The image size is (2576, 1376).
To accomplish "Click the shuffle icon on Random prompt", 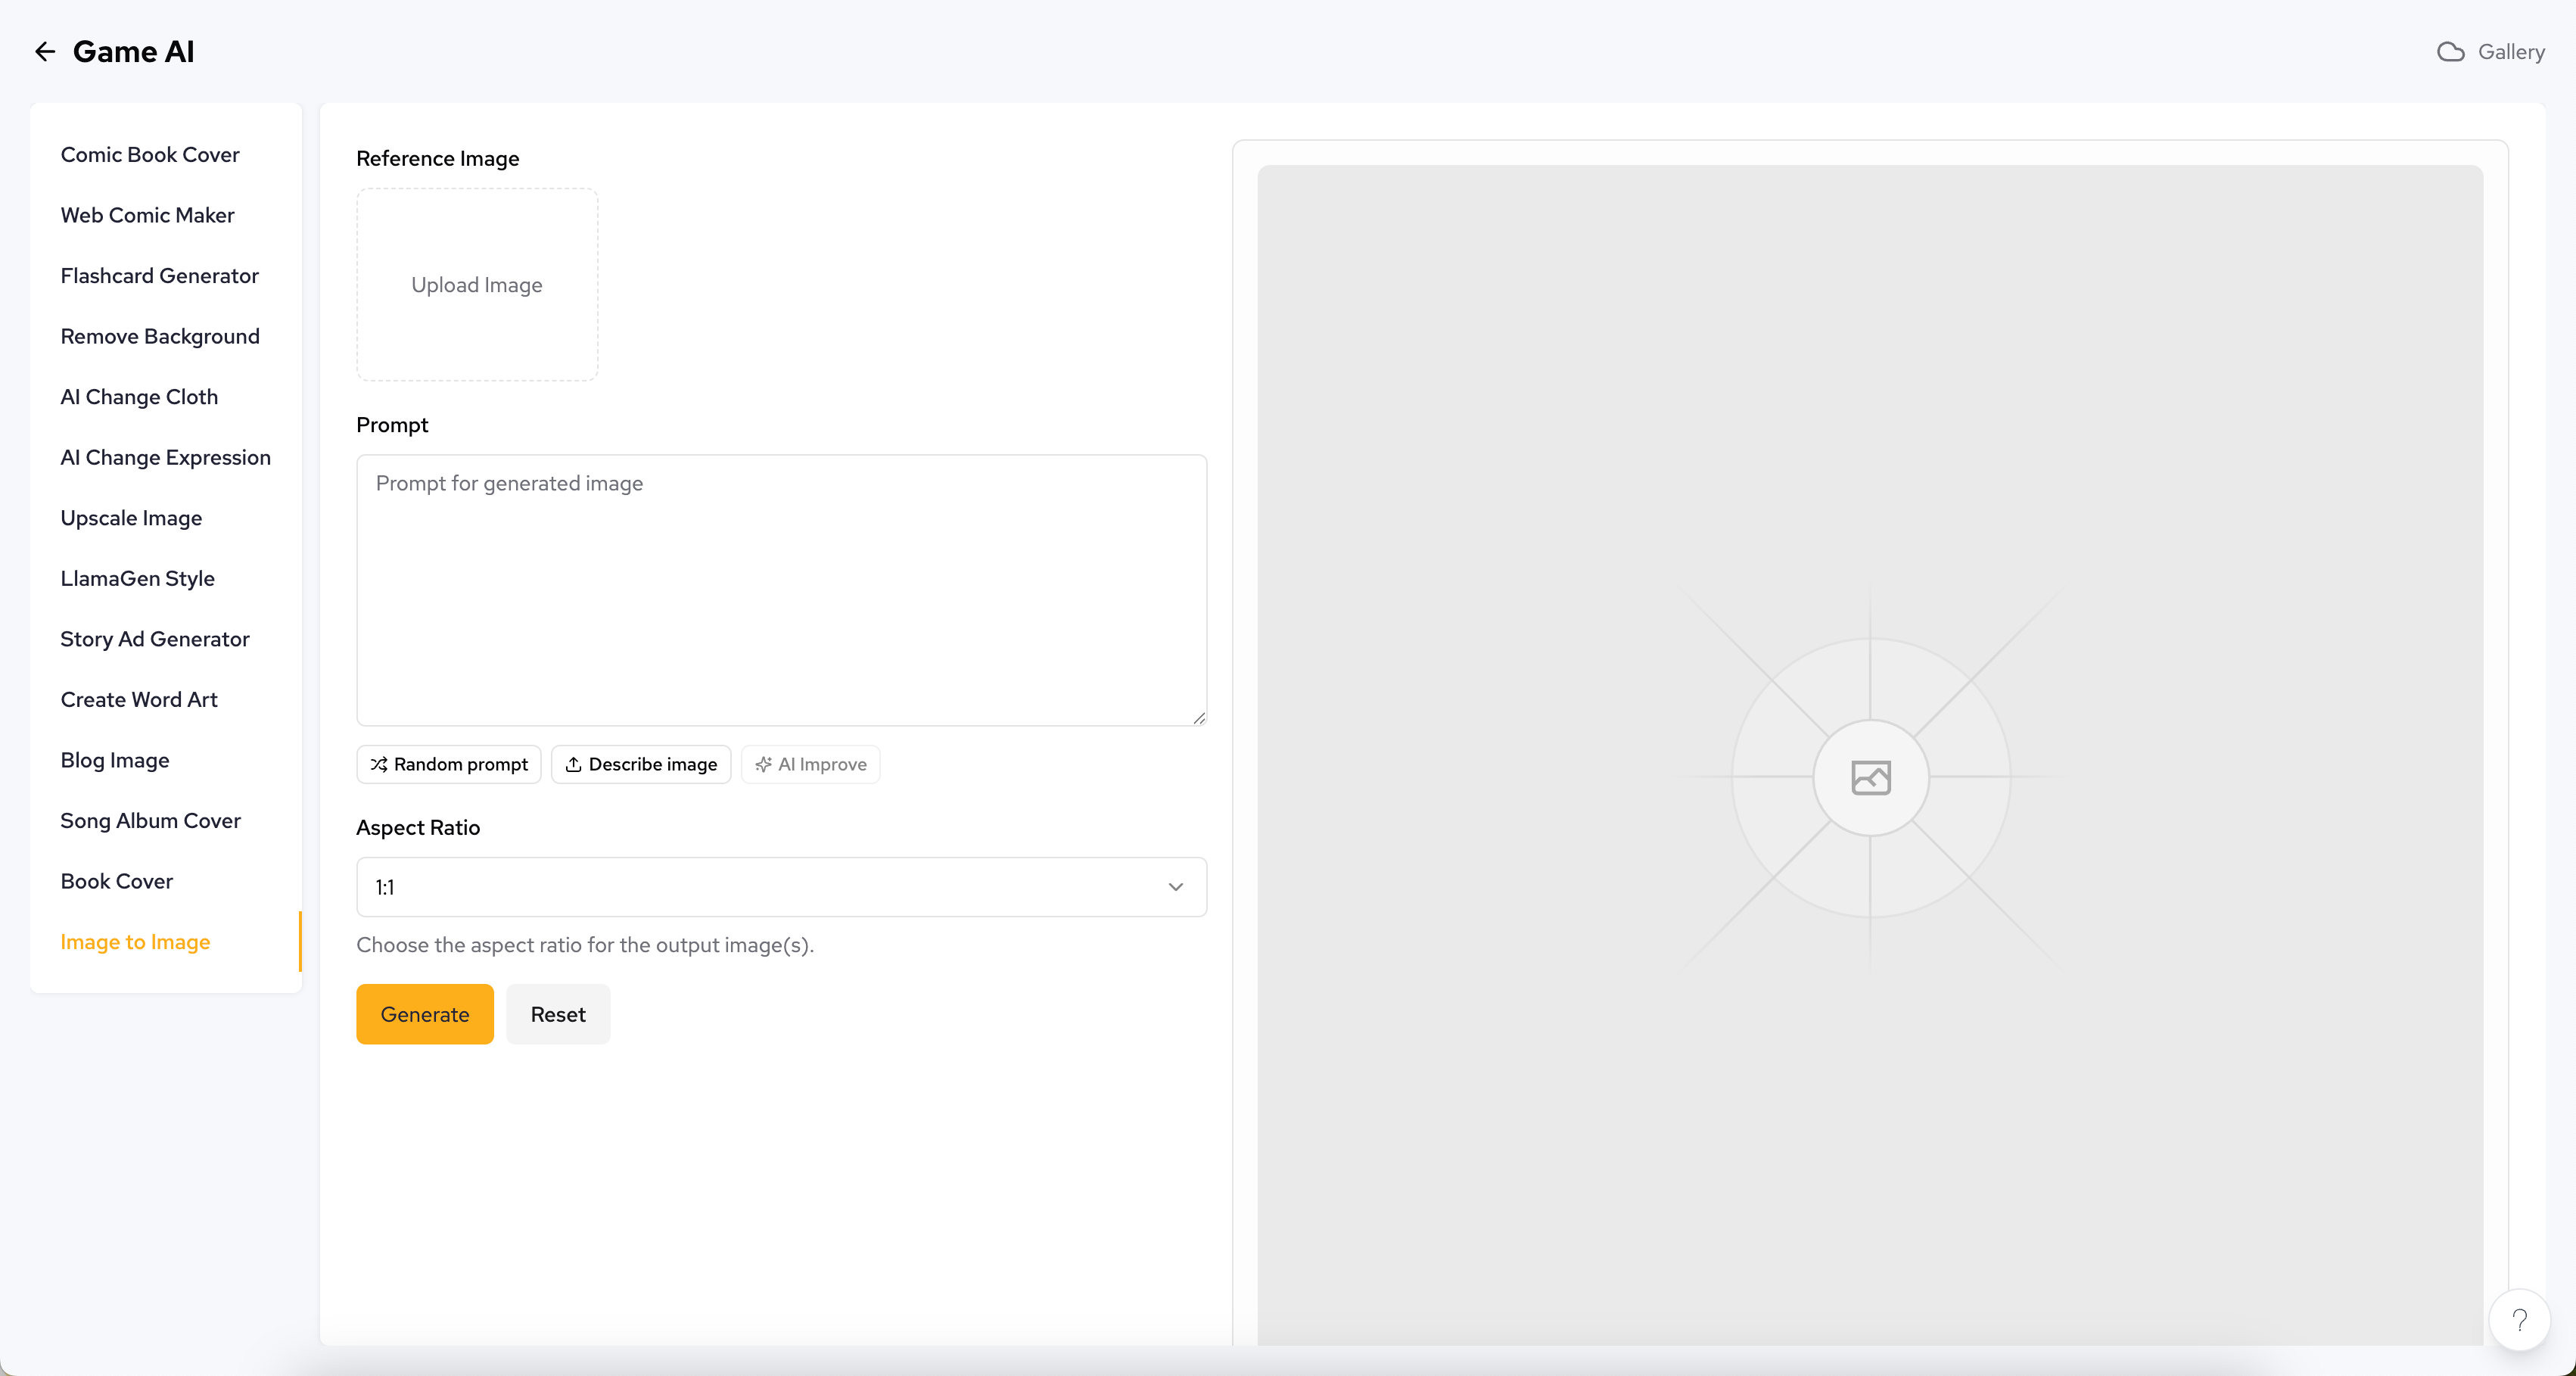I will pos(379,764).
